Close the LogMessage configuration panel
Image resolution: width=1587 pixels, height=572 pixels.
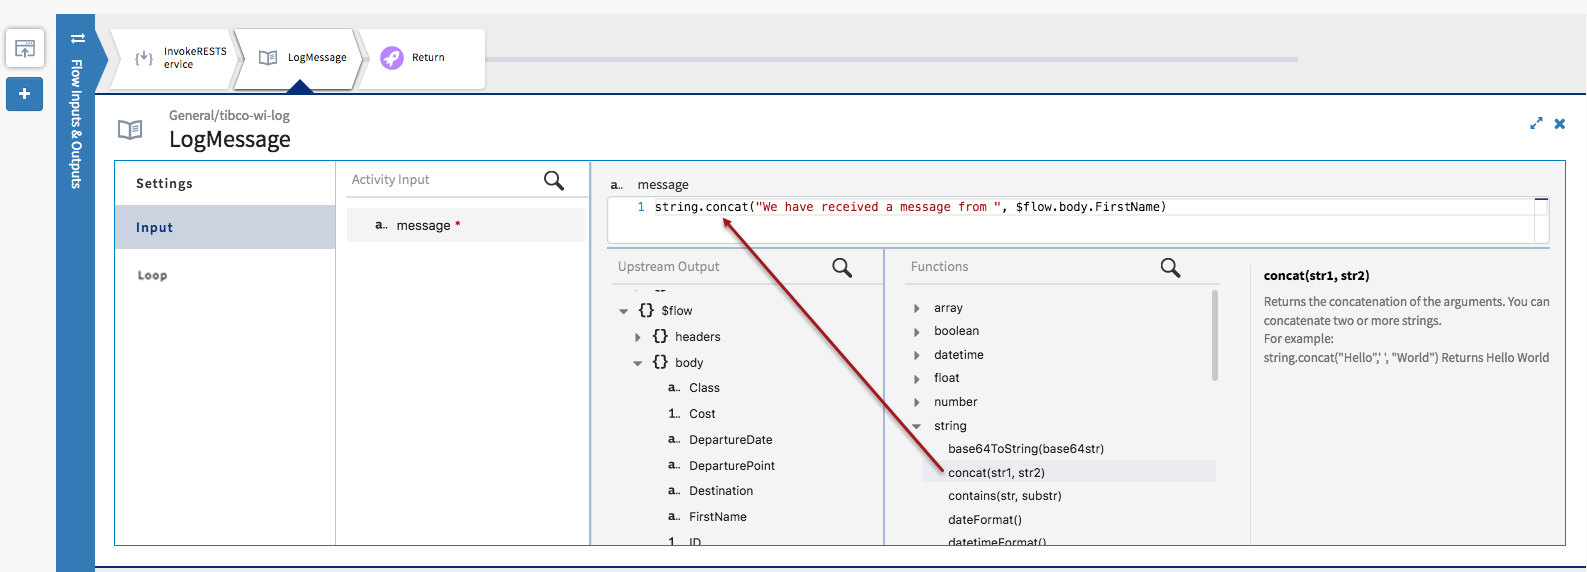pyautogui.click(x=1559, y=123)
